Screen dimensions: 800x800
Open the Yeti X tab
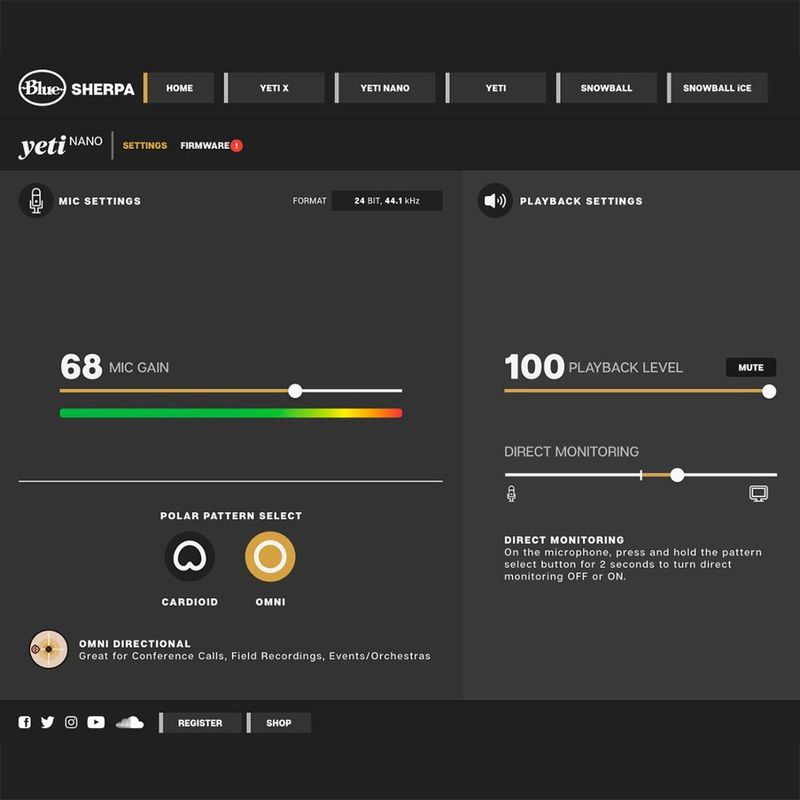274,88
